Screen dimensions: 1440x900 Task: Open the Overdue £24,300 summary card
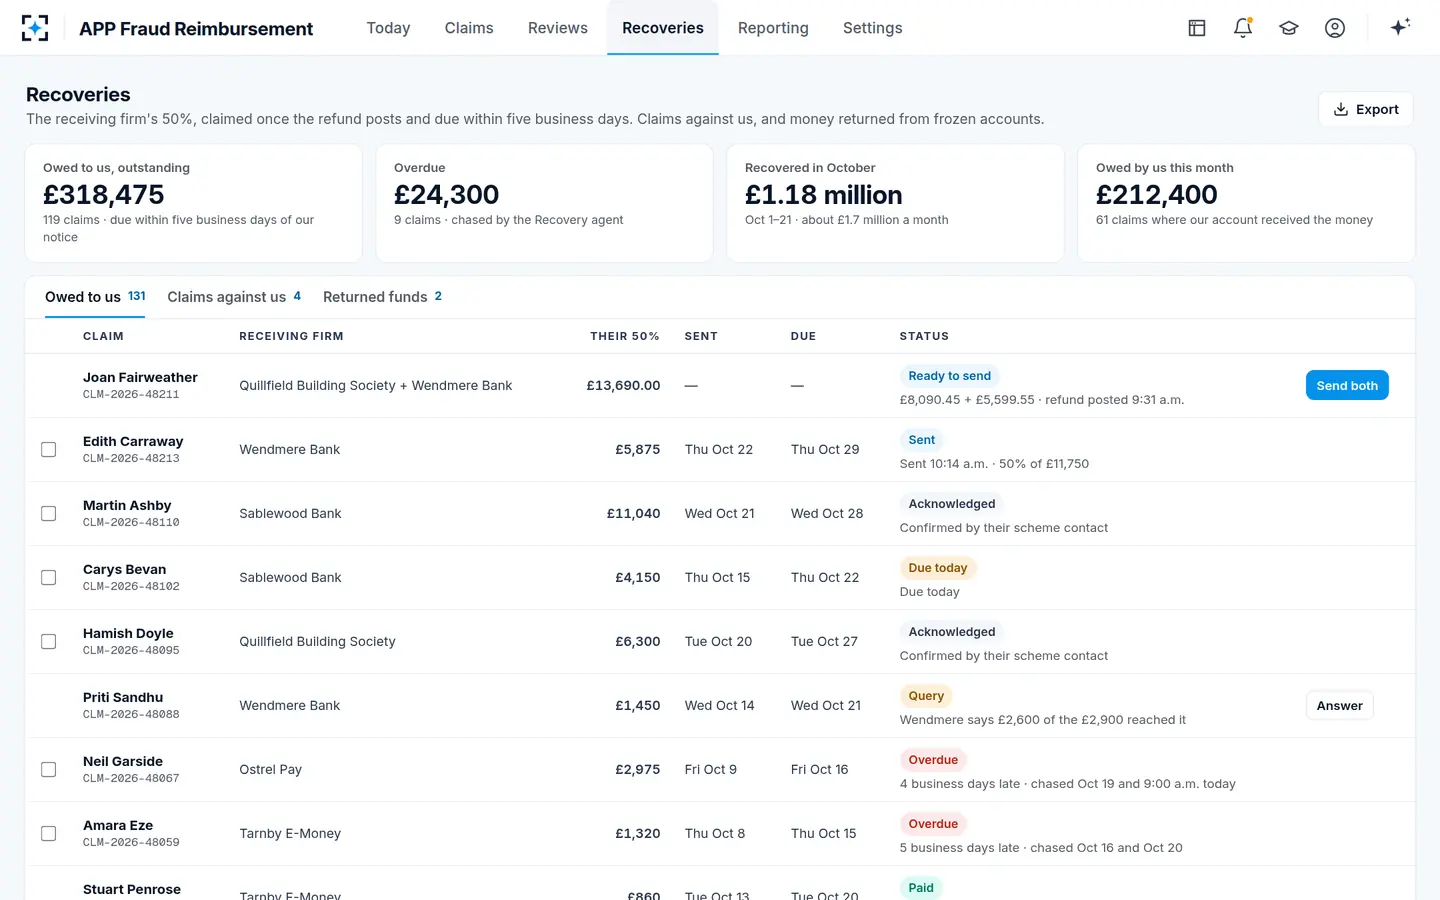545,203
